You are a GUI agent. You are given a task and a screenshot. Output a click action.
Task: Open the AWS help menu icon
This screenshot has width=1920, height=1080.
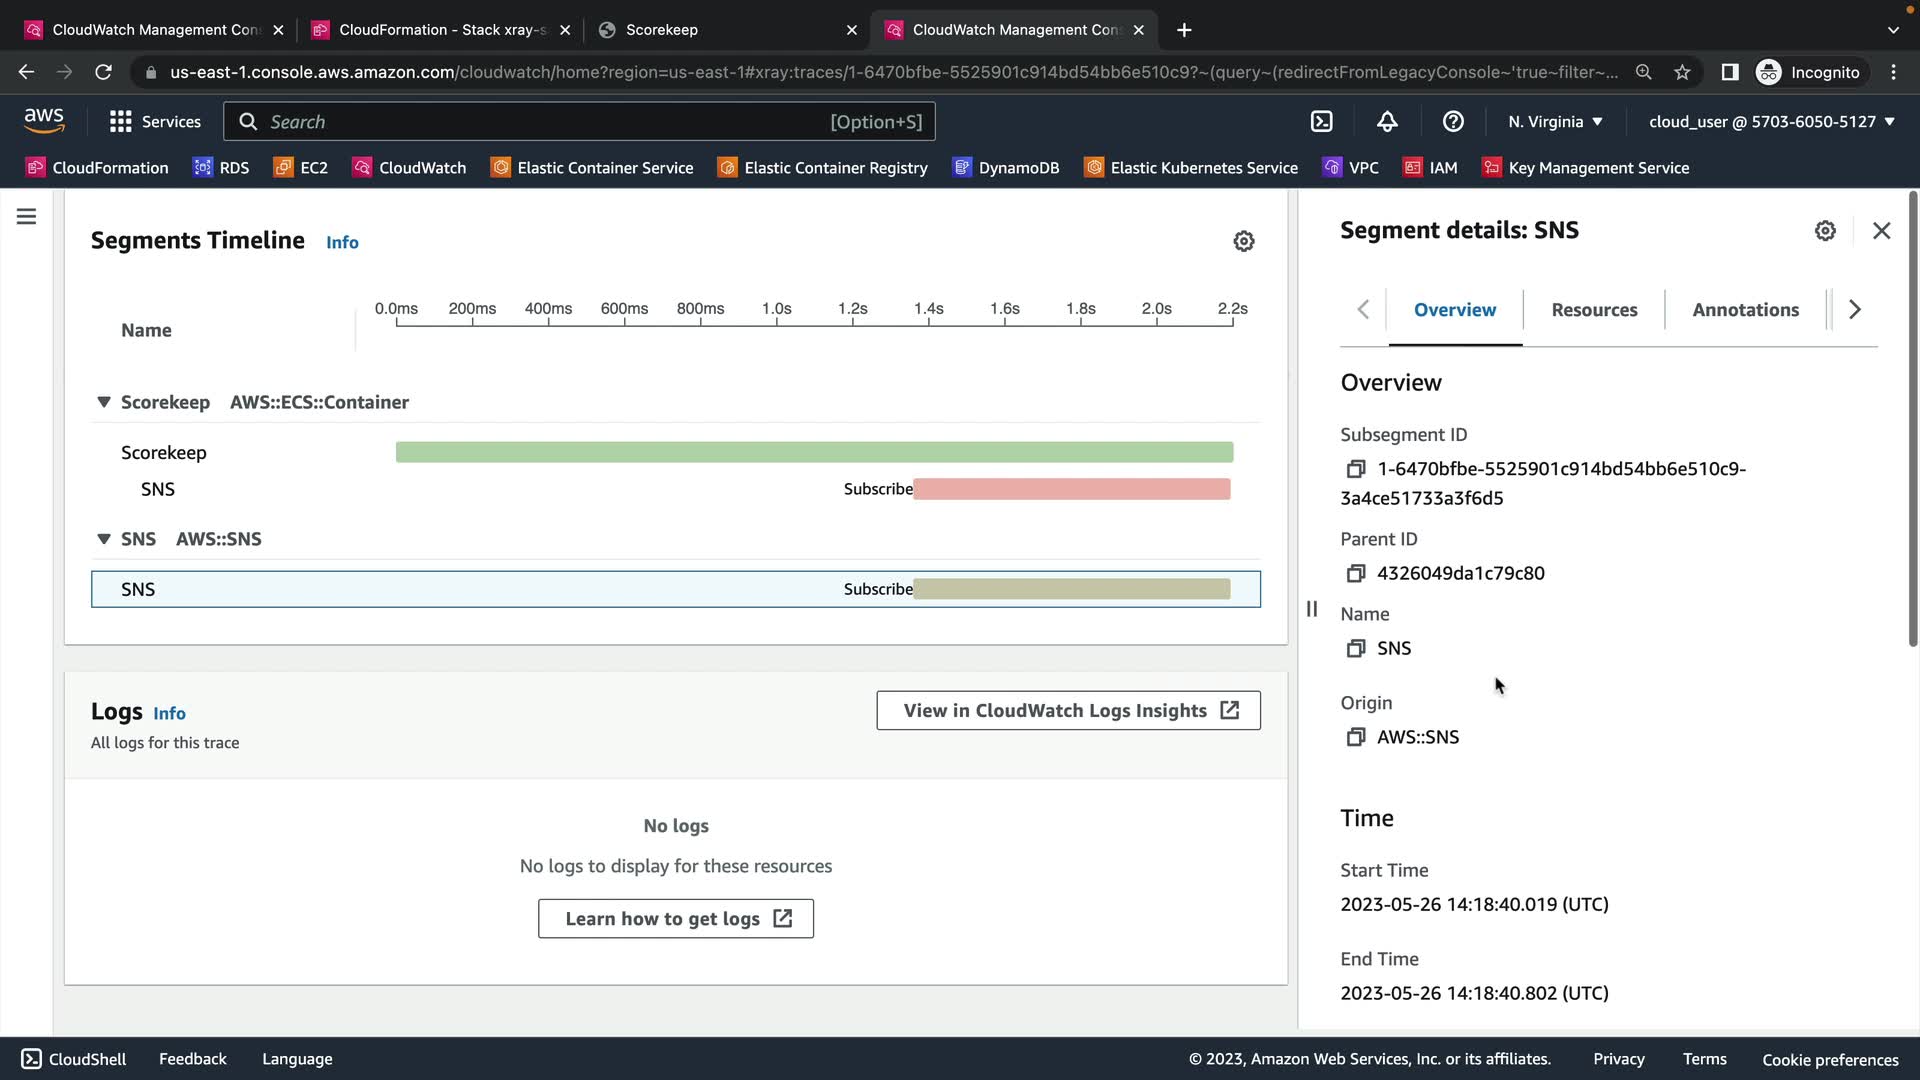(1453, 122)
